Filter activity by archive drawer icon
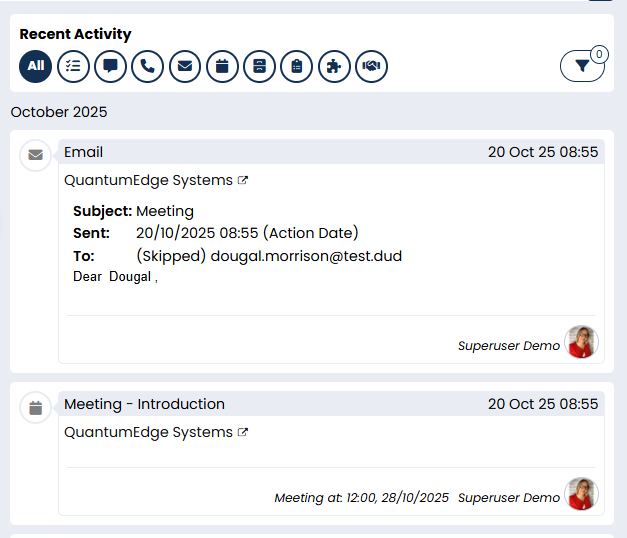The image size is (627, 538). [259, 67]
